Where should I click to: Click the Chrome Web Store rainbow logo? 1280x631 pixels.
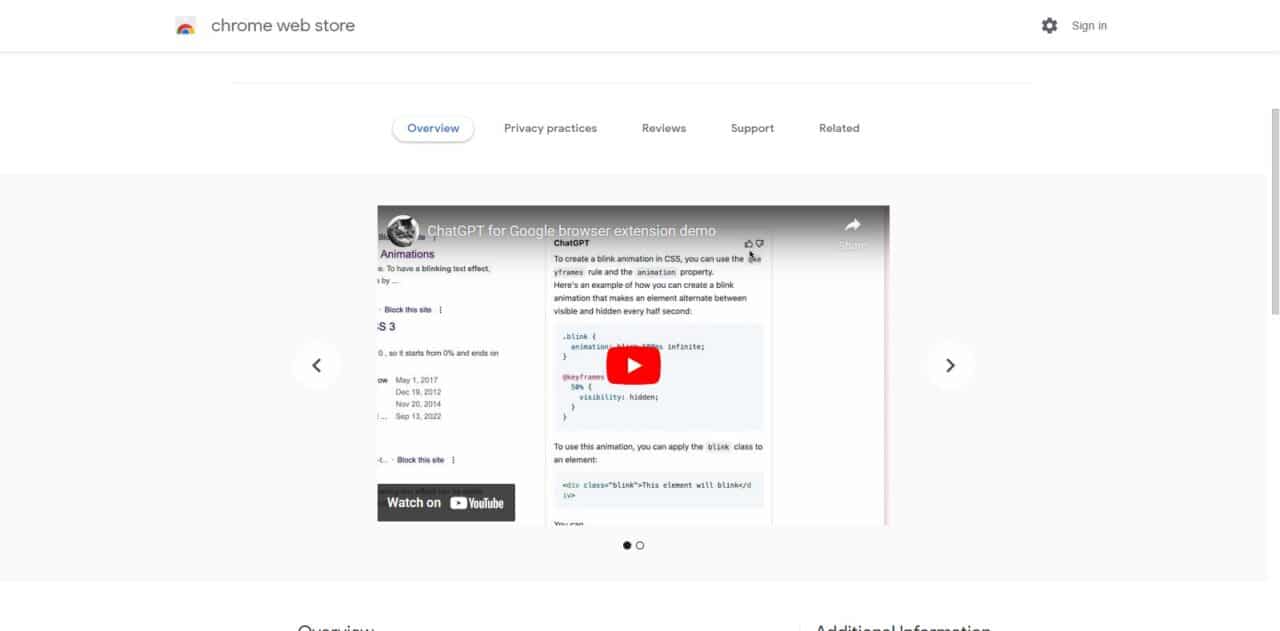(x=185, y=26)
